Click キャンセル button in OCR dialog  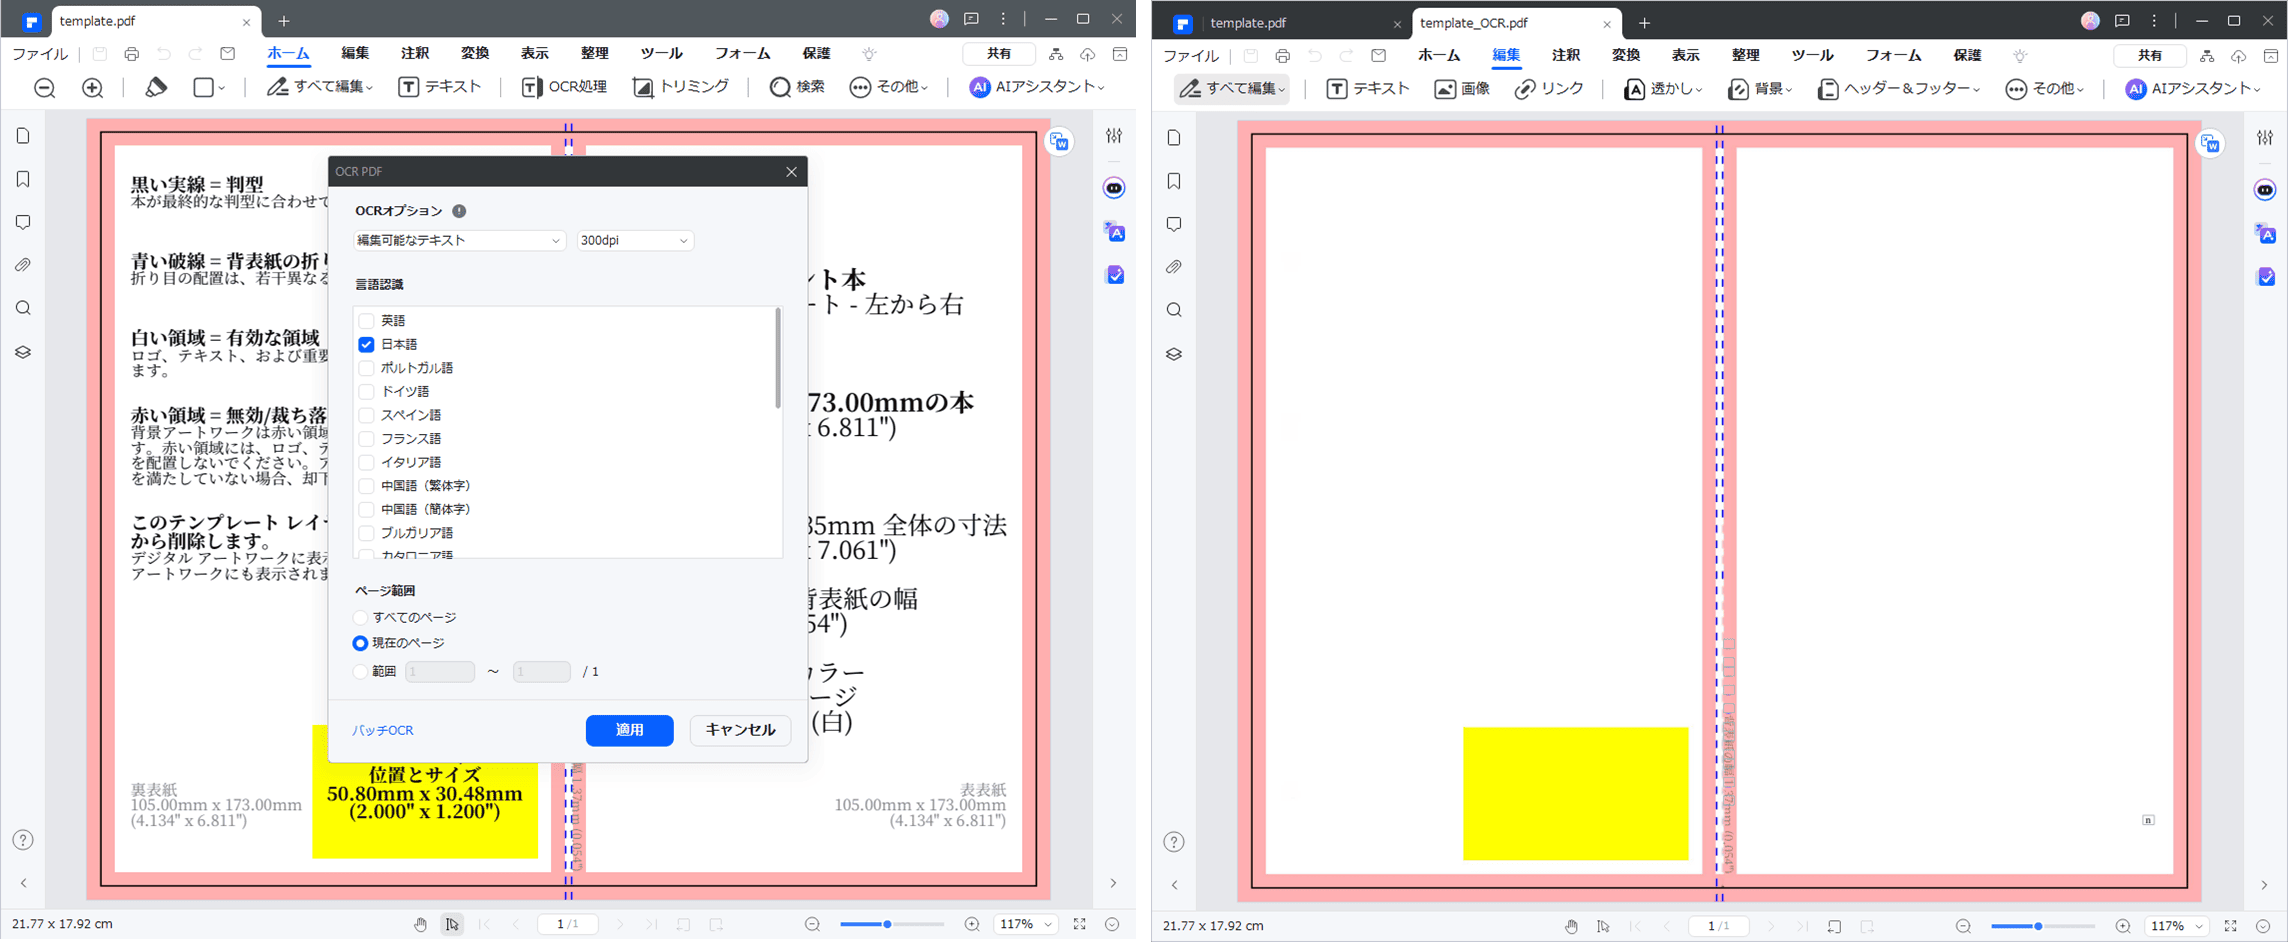point(740,730)
